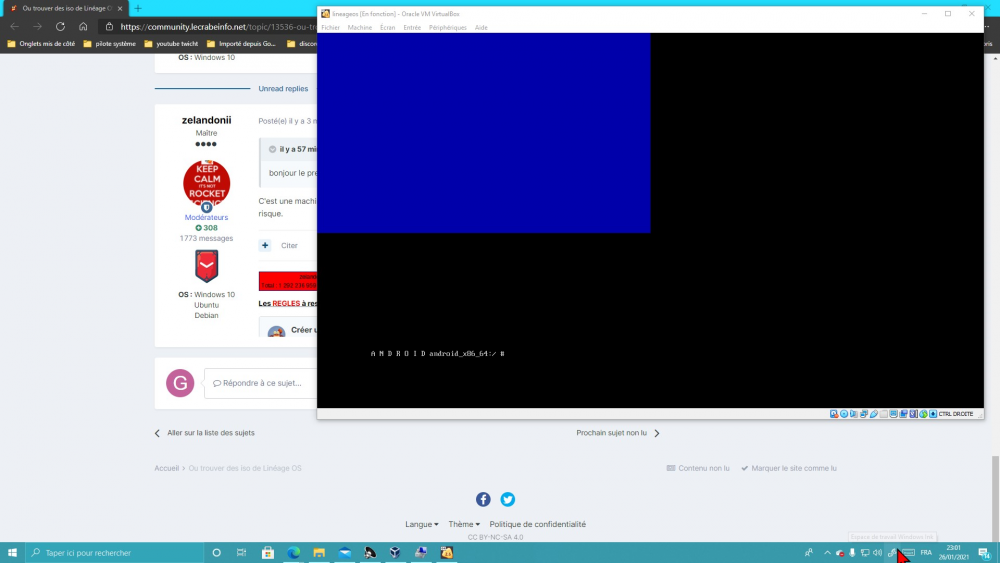Click the network adapter icon in VM status bar
Image resolution: width=1000 pixels, height=563 pixels.
(x=864, y=413)
